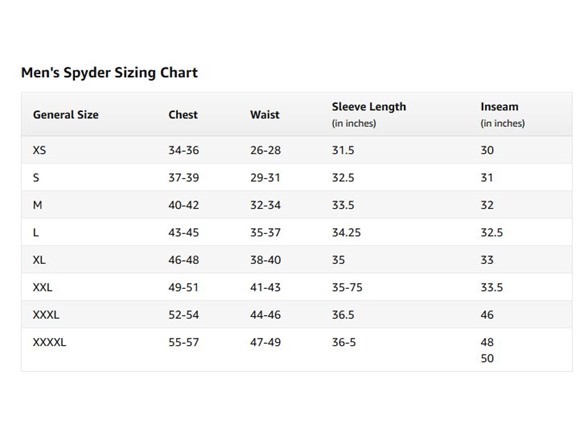Click the XXXXL size row label
Screen dimensions: 588x441
tap(49, 342)
